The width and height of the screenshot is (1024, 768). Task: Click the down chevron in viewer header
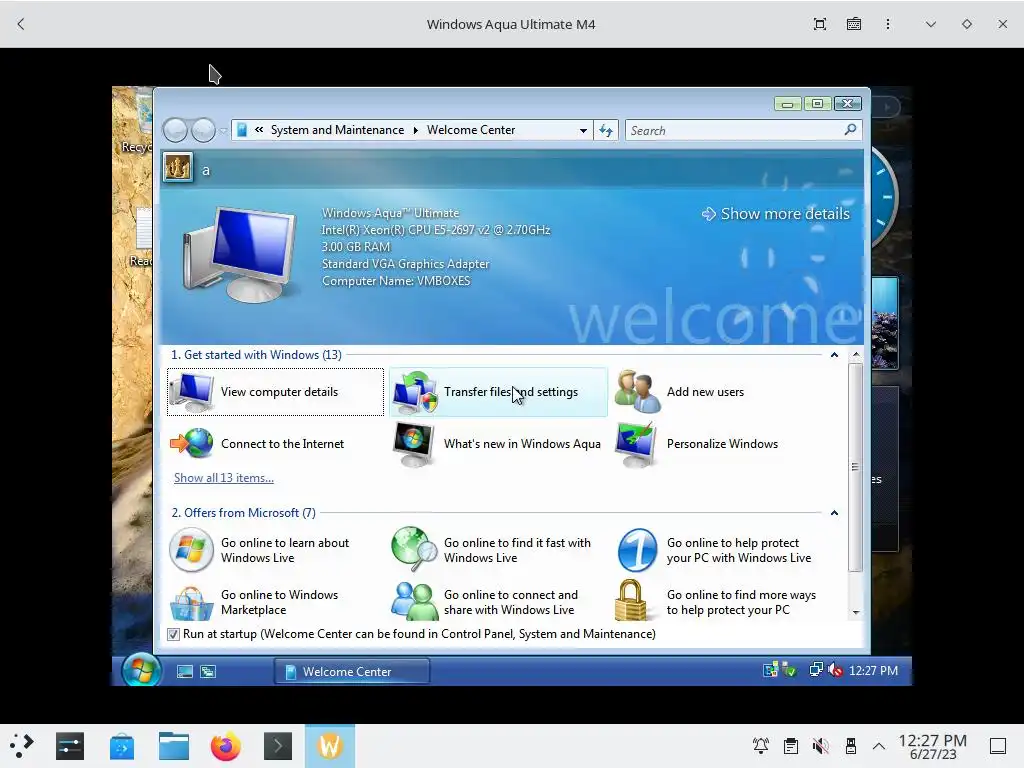pos(931,24)
